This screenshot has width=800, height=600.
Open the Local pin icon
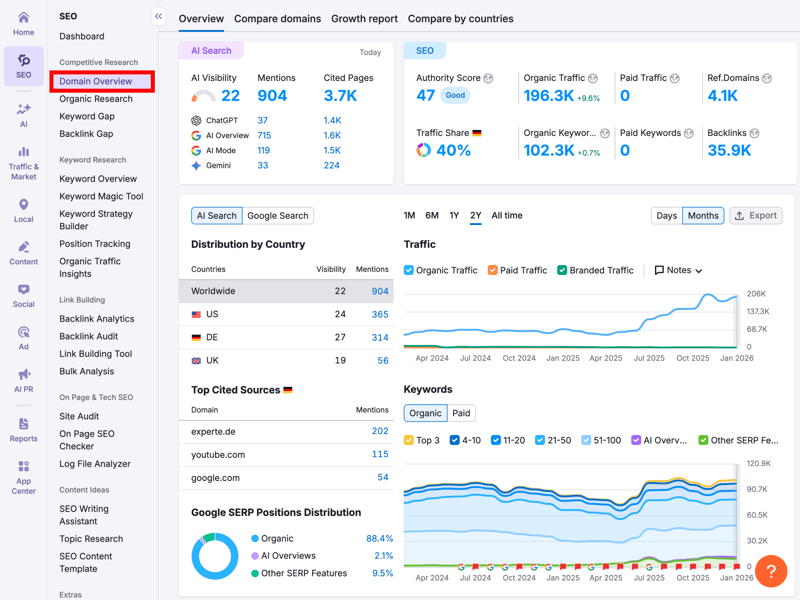coord(23,205)
